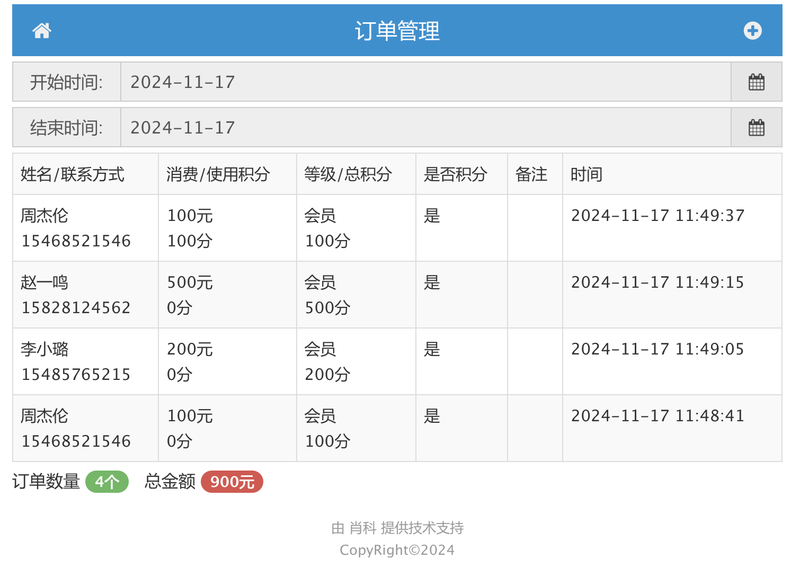Click the 开始时间 date field
This screenshot has width=800, height=585.
click(426, 82)
